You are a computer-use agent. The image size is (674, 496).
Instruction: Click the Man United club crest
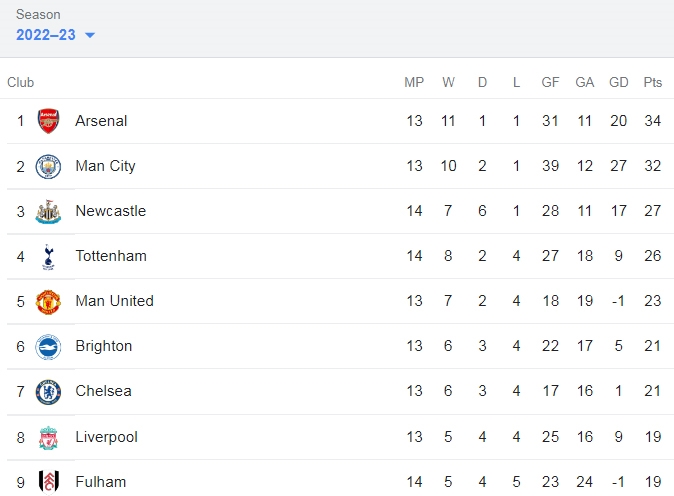(x=48, y=302)
